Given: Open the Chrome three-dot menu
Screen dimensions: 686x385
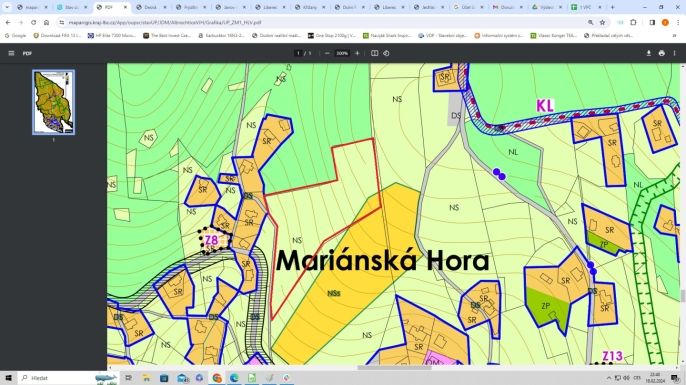Looking at the screenshot, I should (x=678, y=22).
